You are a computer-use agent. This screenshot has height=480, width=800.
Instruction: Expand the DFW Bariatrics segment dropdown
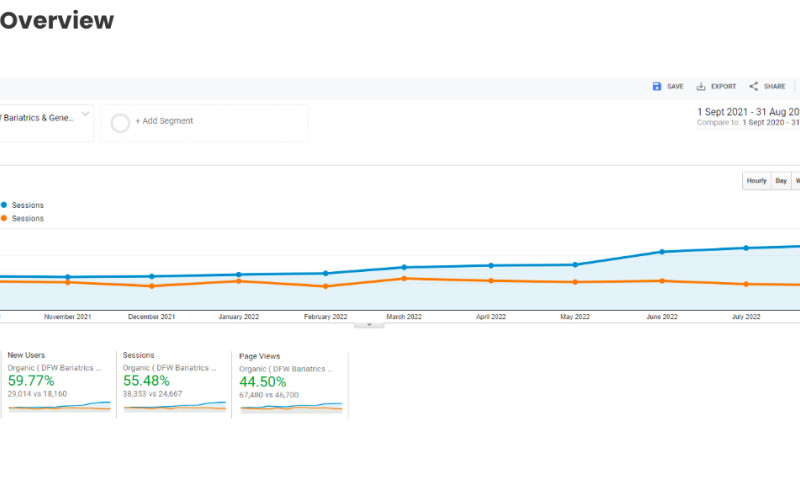85,115
